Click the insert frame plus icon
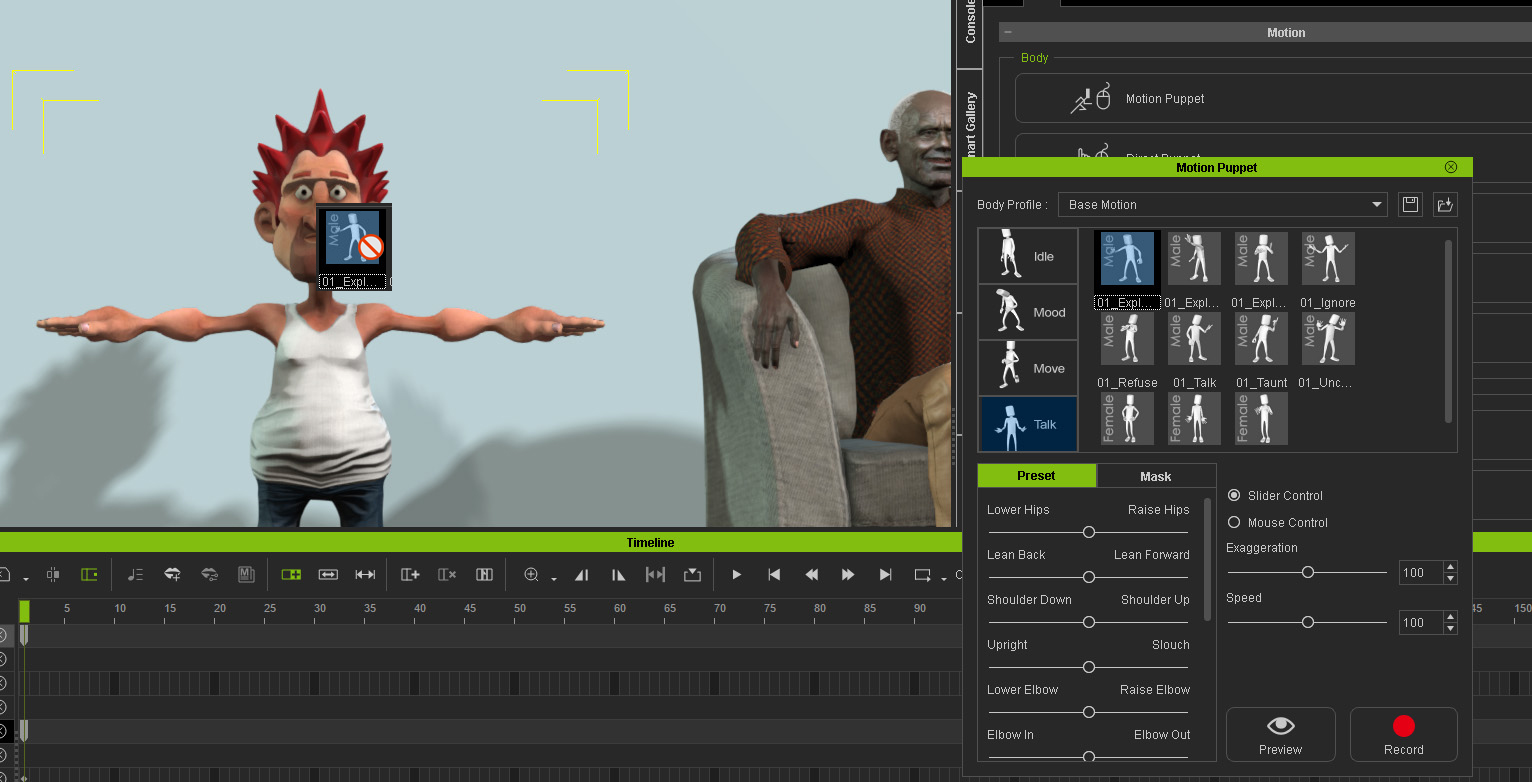Viewport: 1532px width, 782px height. pyautogui.click(x=410, y=575)
